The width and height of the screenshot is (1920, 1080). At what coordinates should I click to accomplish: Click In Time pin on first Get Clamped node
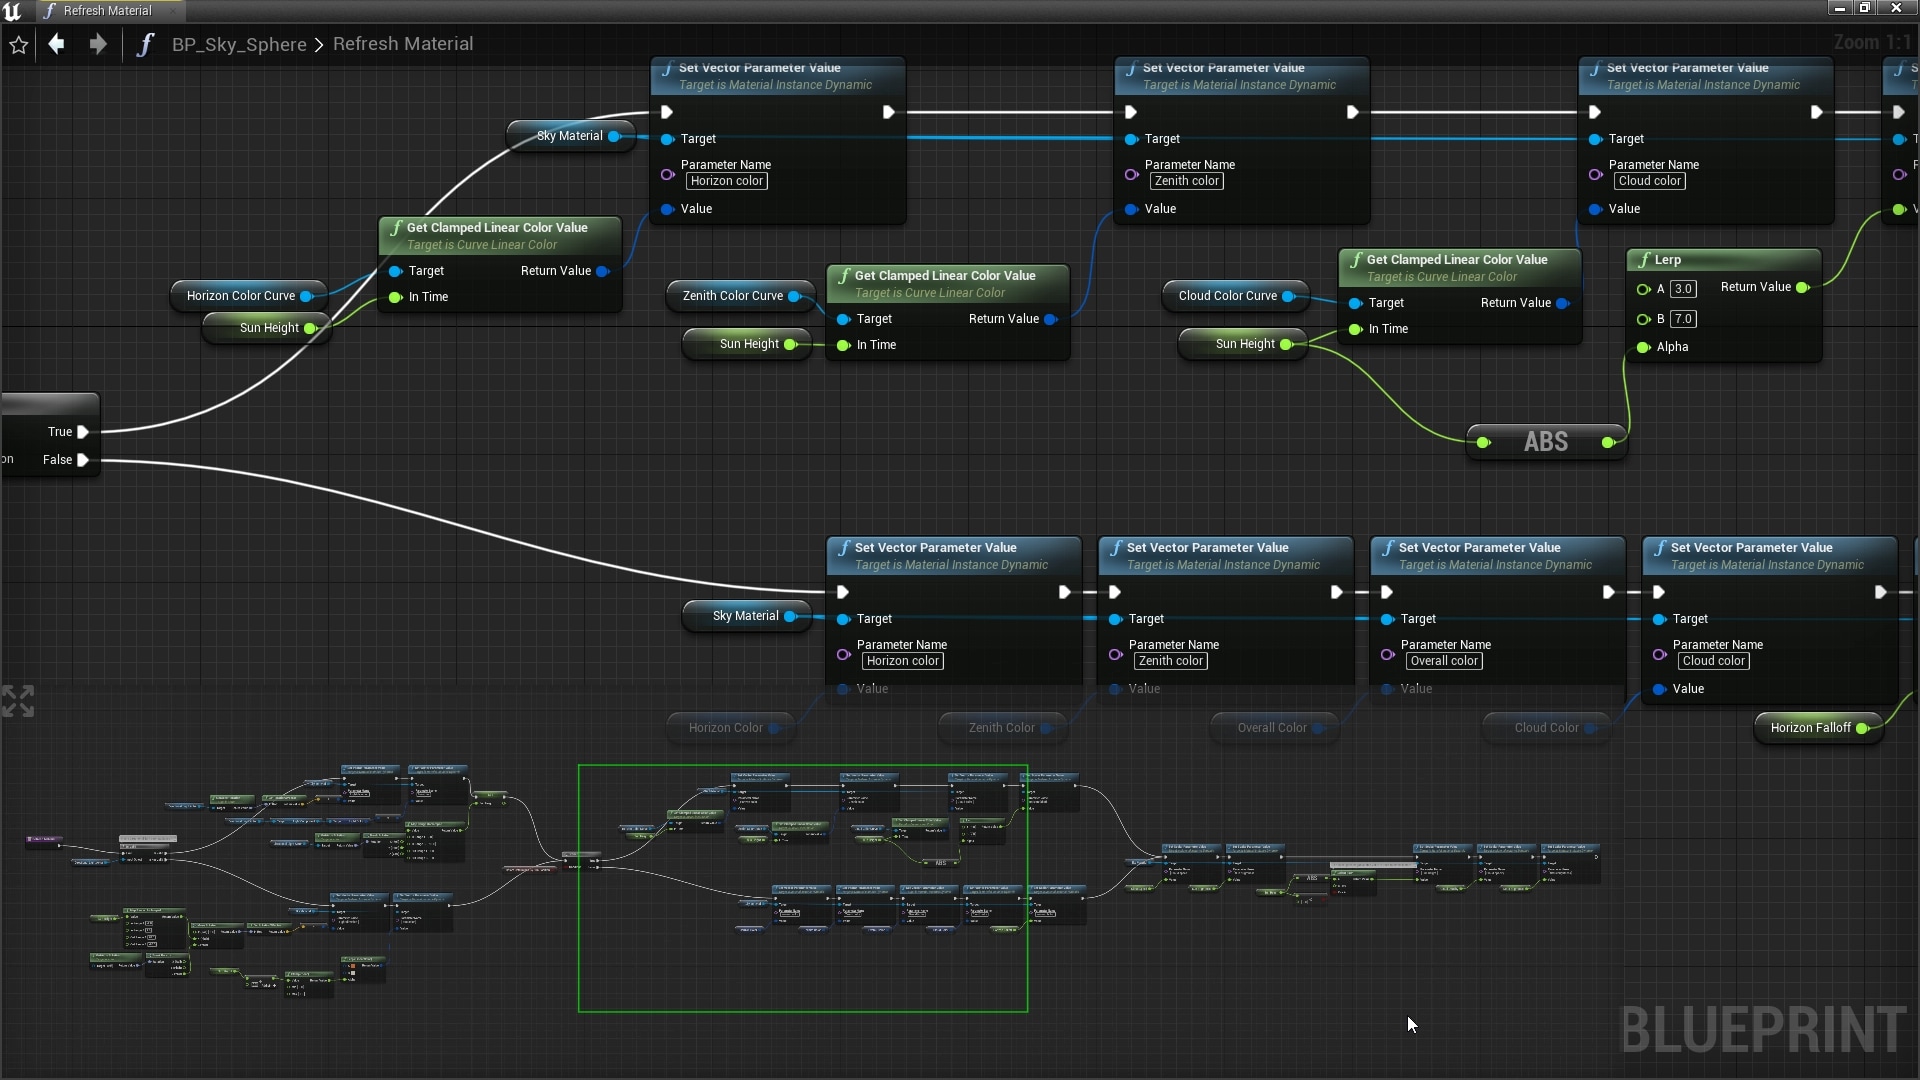(395, 297)
